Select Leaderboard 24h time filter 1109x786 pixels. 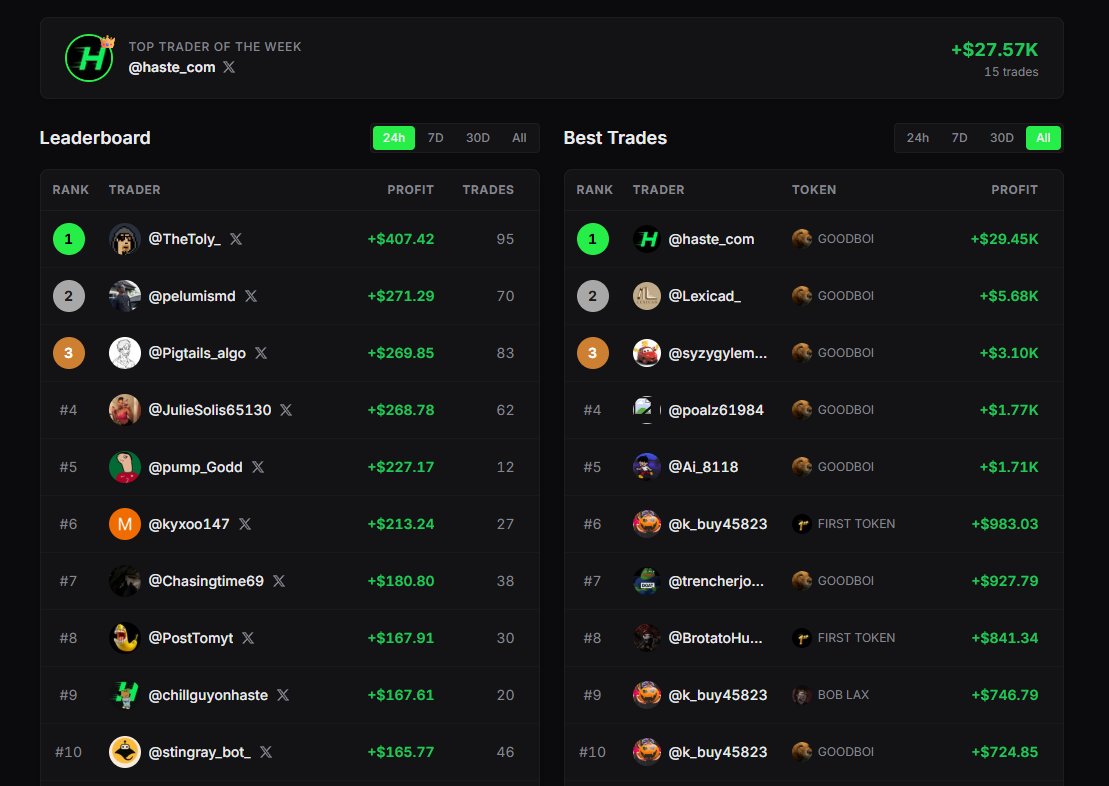pyautogui.click(x=394, y=138)
